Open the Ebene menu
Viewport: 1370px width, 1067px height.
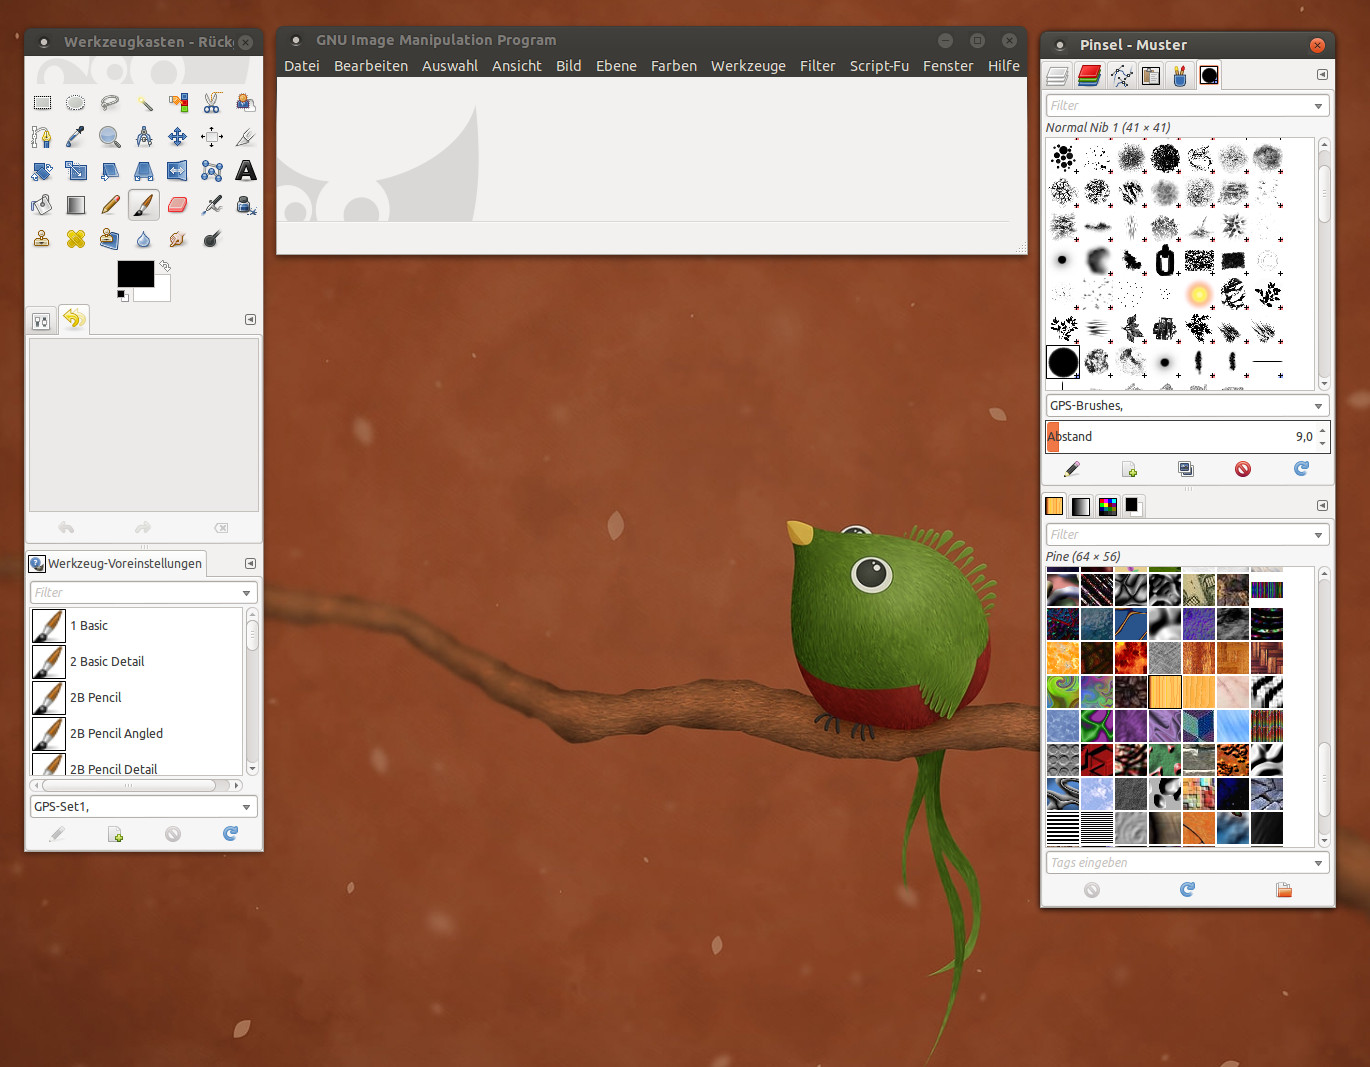[x=616, y=66]
